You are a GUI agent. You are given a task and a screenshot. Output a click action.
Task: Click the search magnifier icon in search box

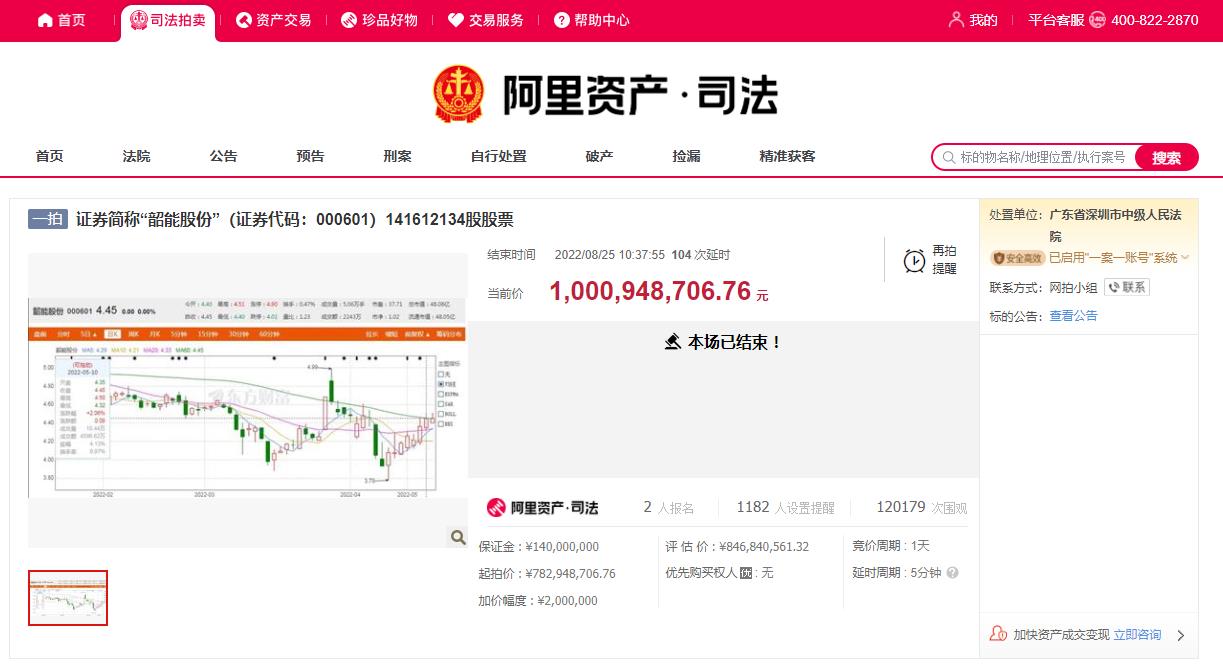(947, 157)
